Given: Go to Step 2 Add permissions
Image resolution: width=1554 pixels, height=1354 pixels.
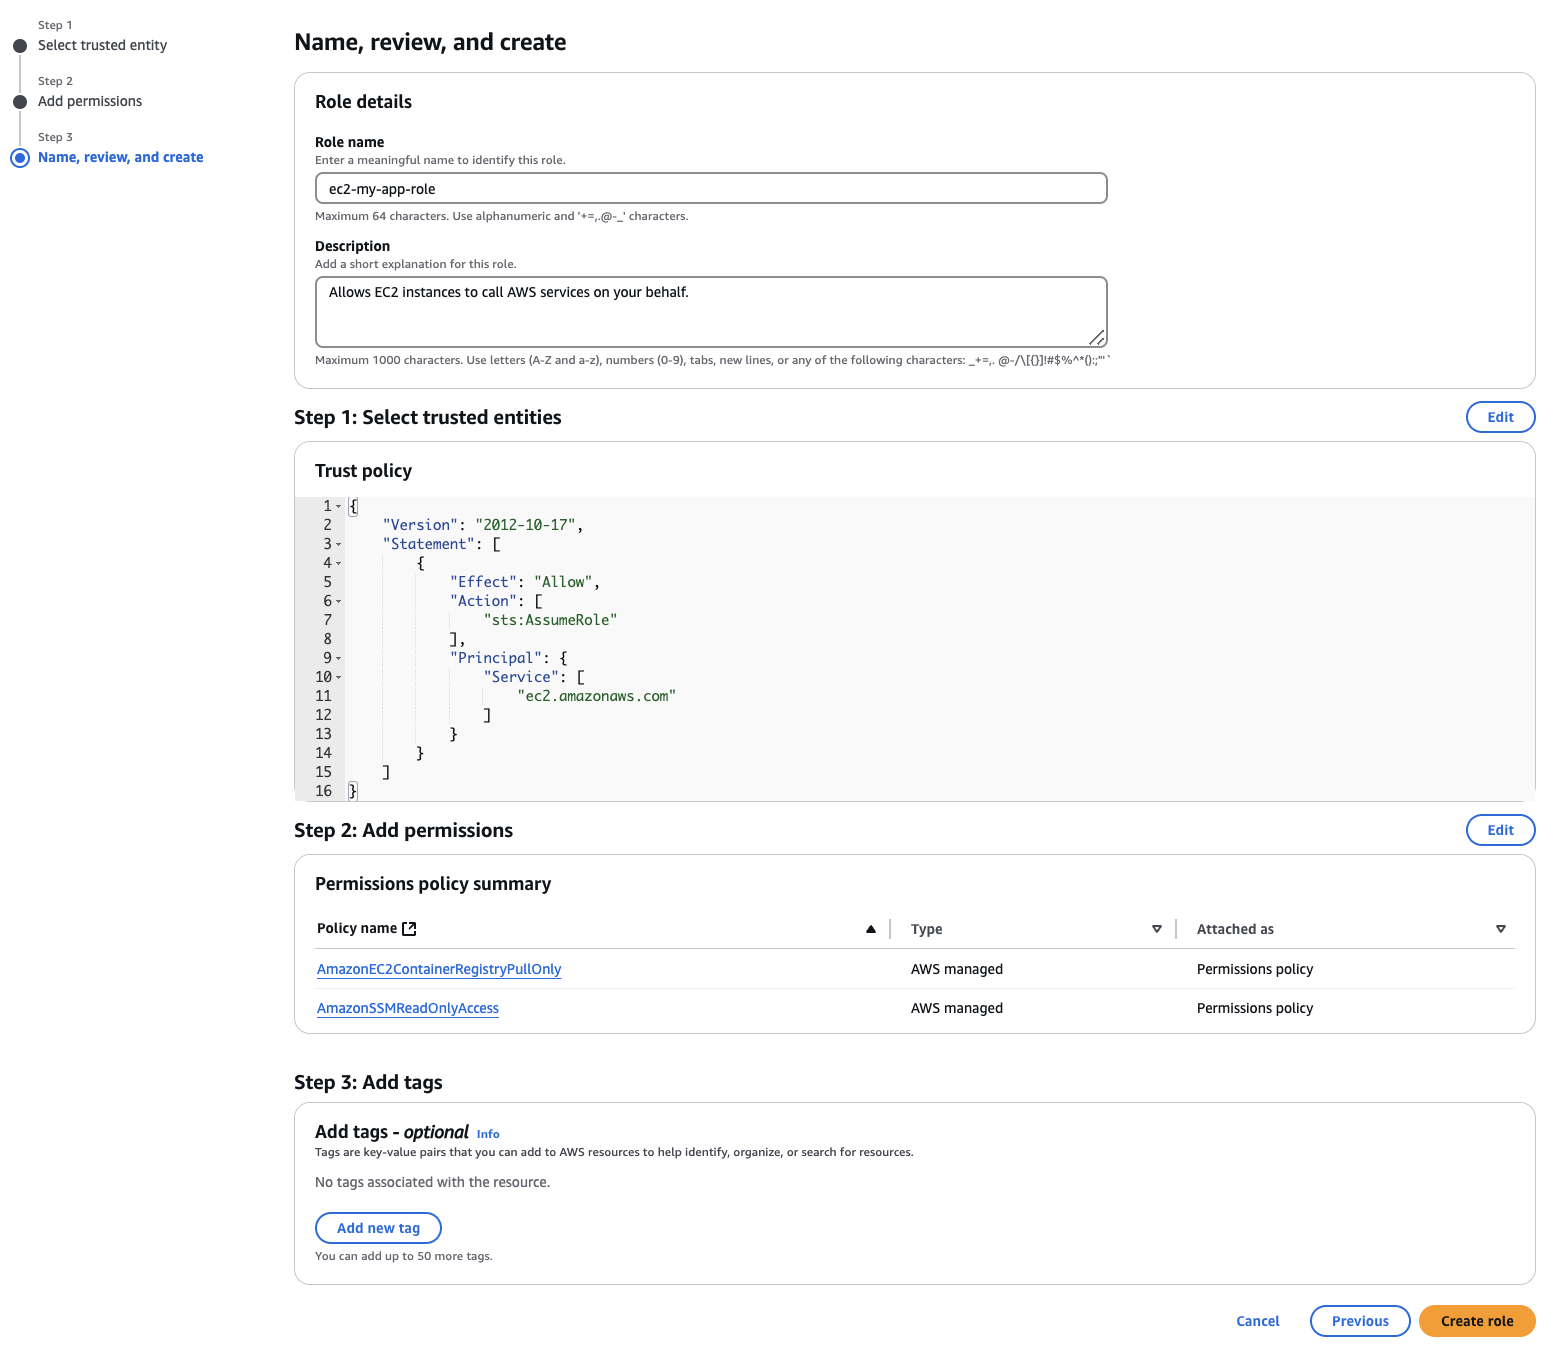Looking at the screenshot, I should (90, 101).
